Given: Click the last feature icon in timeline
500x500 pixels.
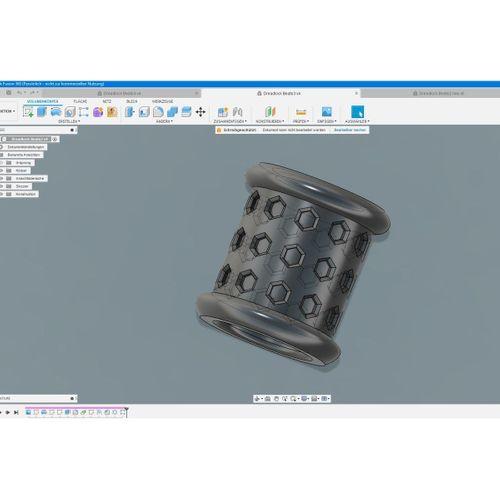Looking at the screenshot, I should pos(122,413).
